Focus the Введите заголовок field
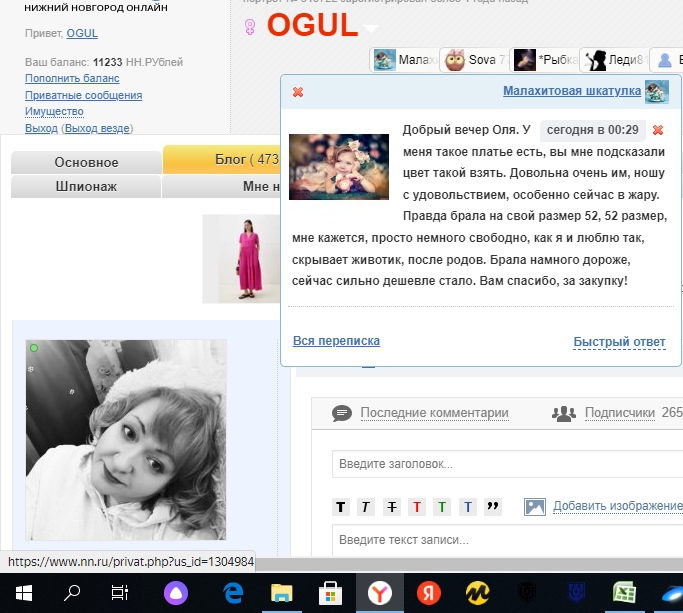Viewport: 683px width, 613px height. click(507, 464)
